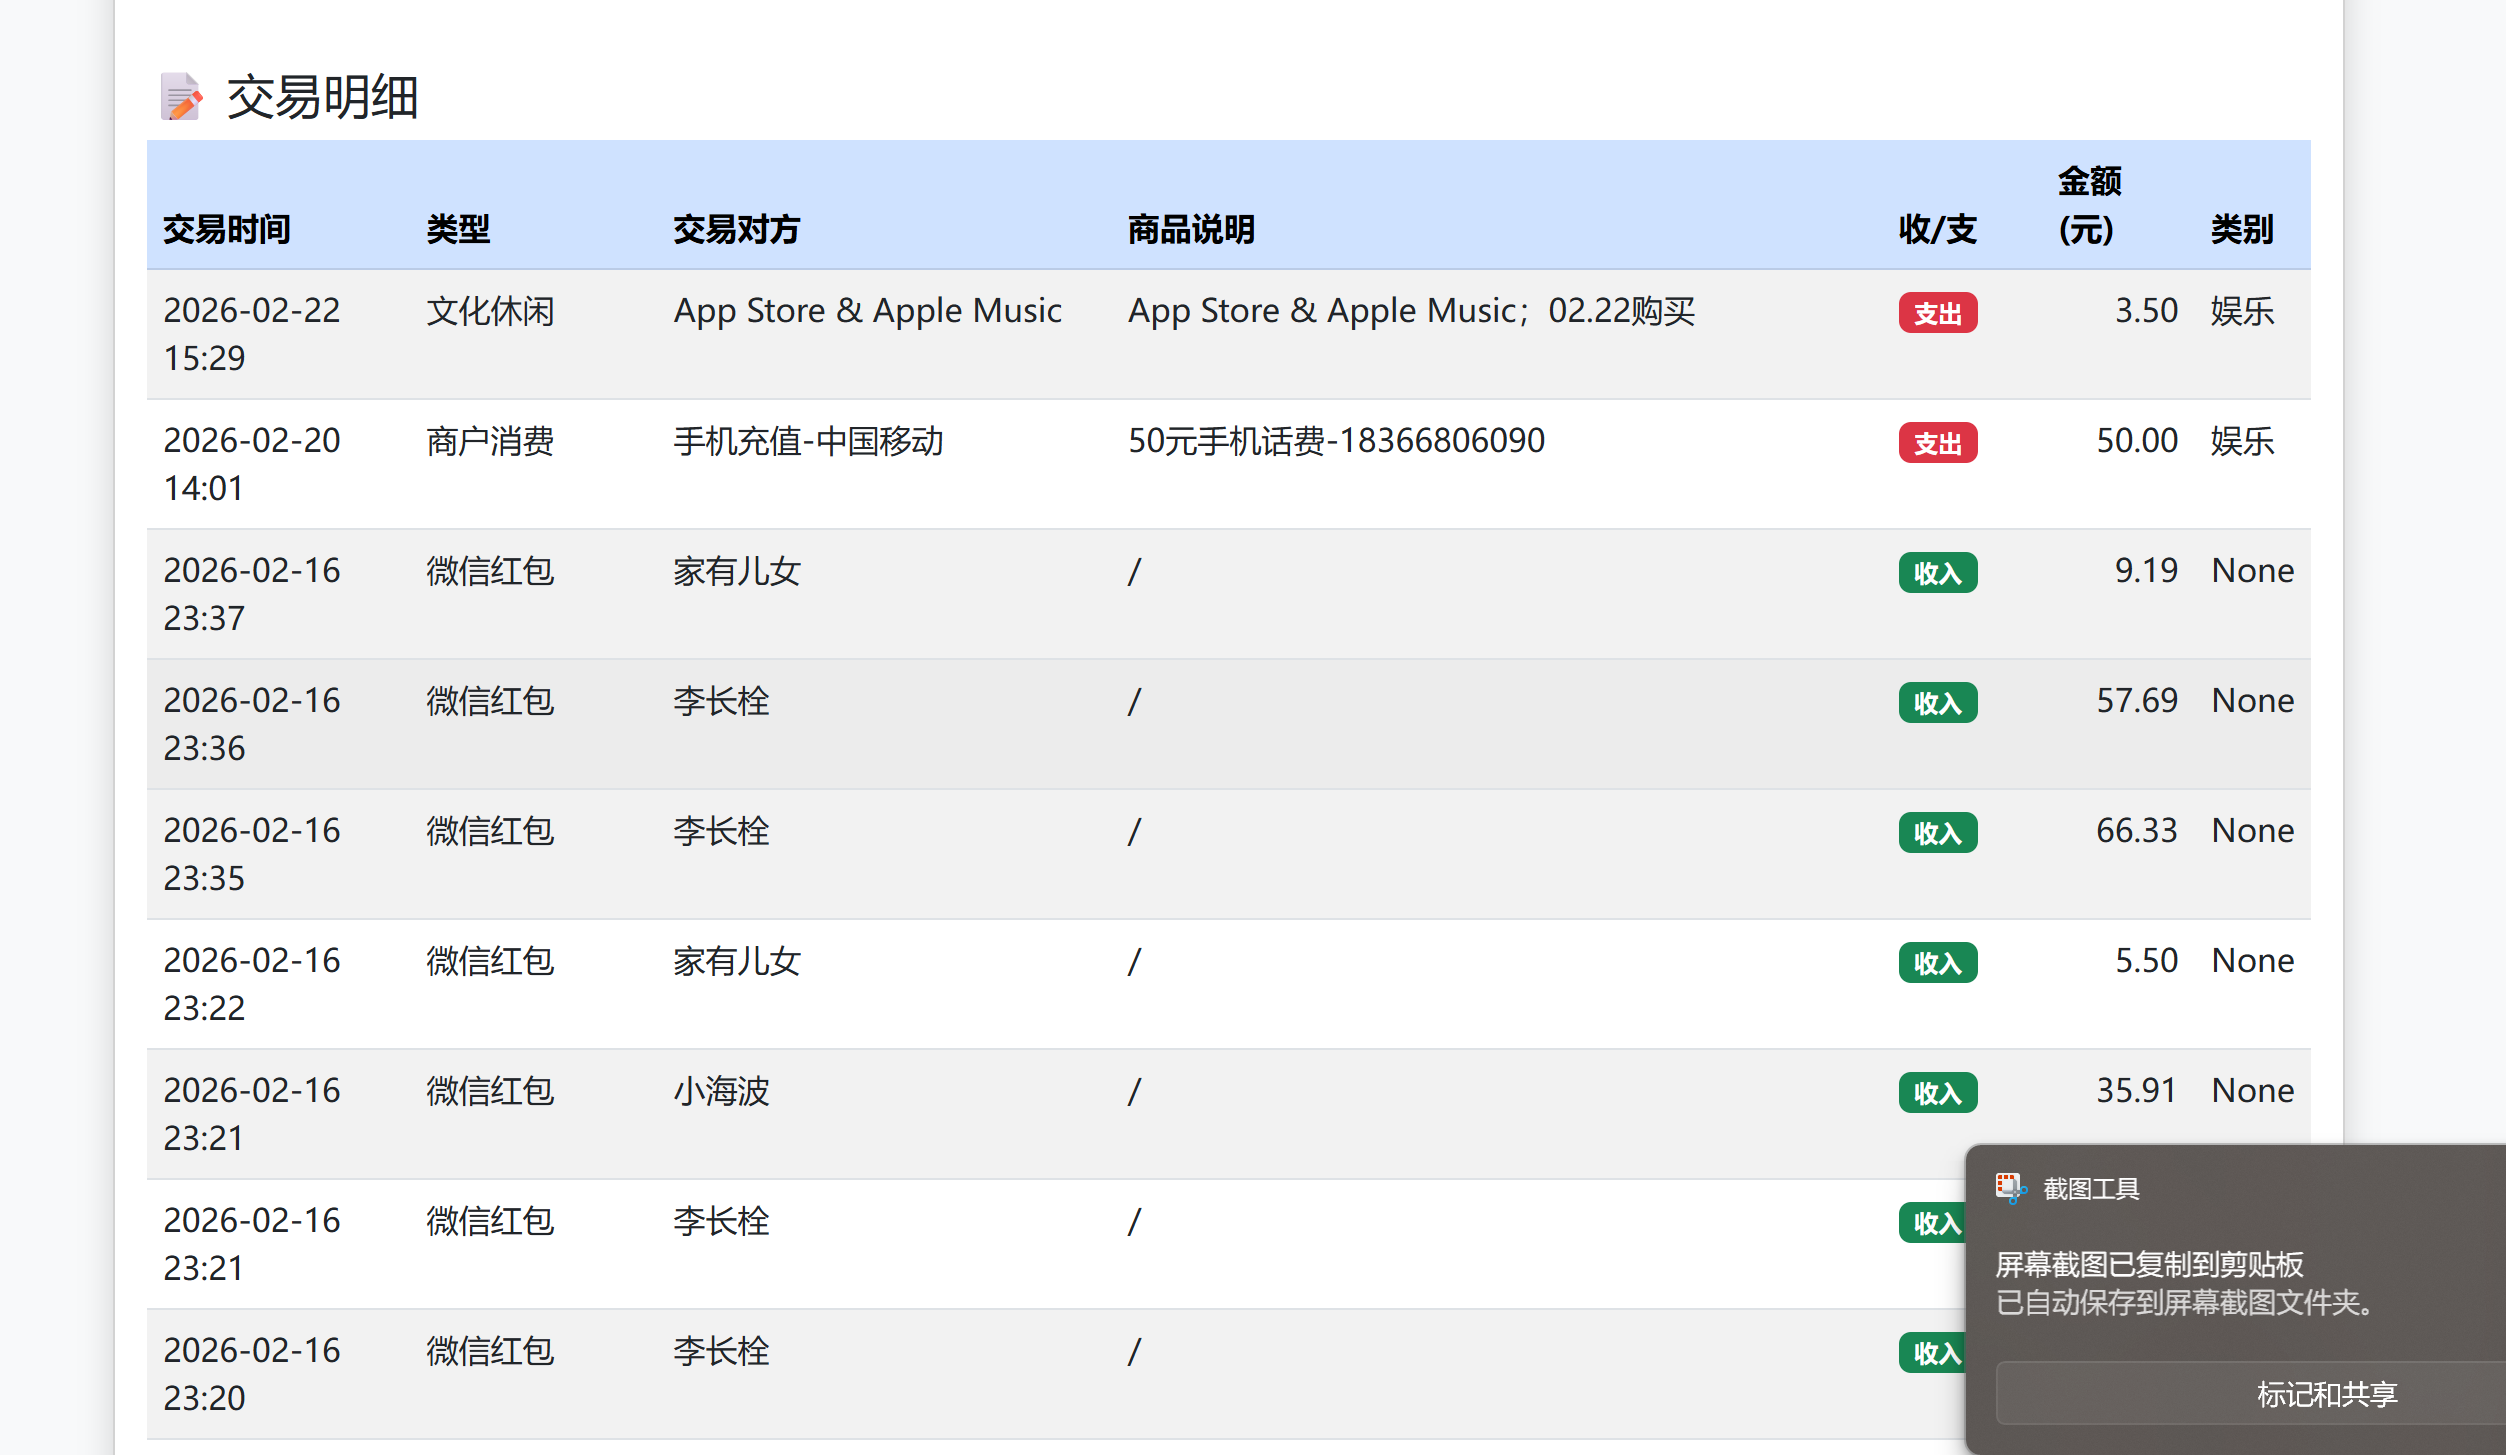Click the 收入 badge in the 9.19 row

click(x=1937, y=573)
